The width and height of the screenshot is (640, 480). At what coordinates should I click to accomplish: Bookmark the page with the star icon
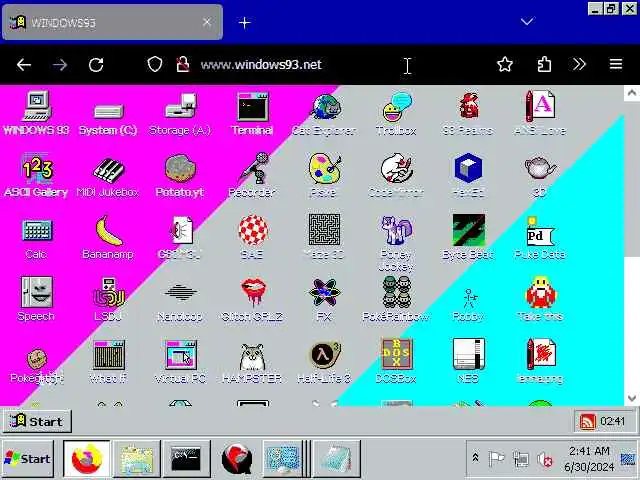coord(505,64)
